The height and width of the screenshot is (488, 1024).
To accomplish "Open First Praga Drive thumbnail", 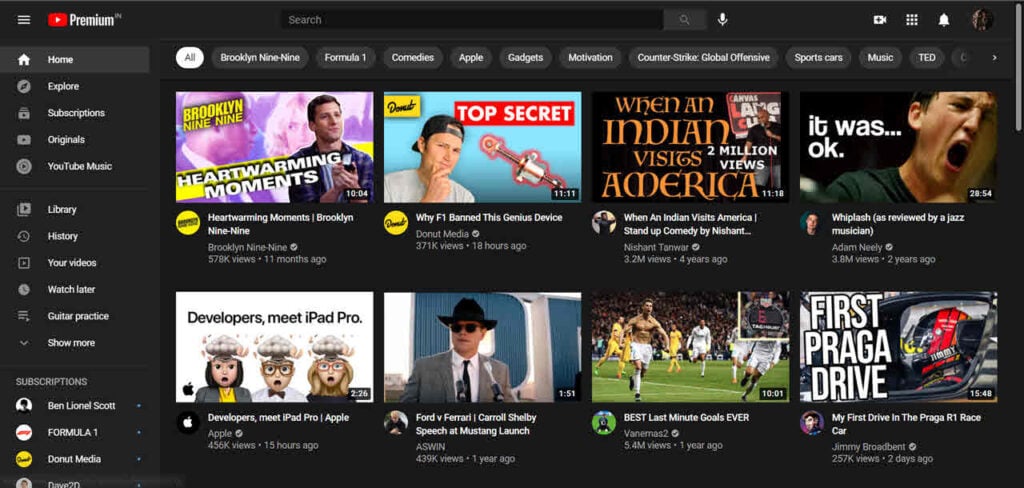I will pyautogui.click(x=899, y=347).
